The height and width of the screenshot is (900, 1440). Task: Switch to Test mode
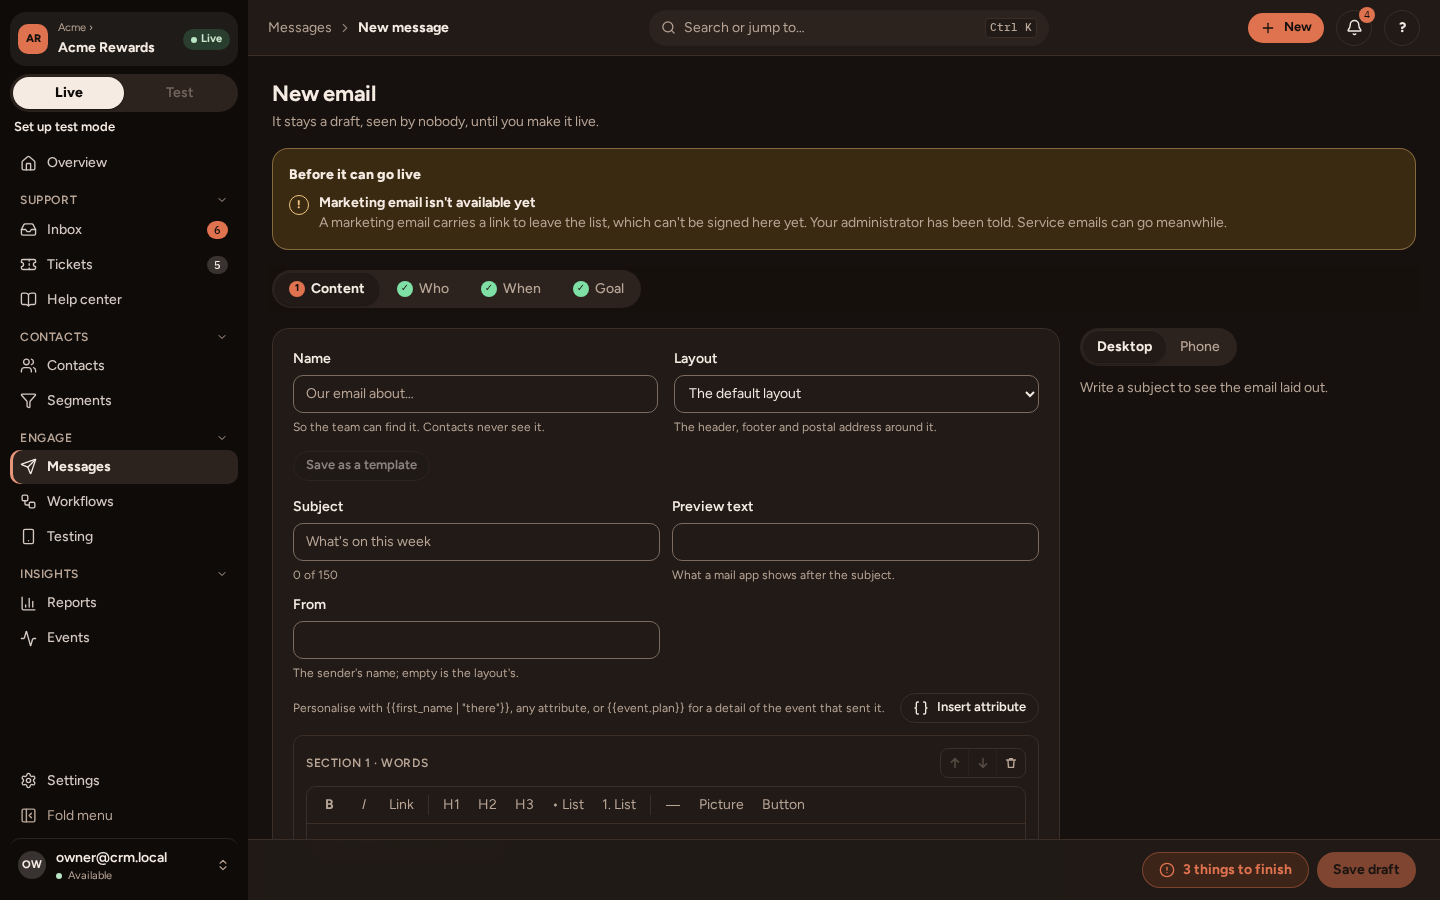coord(180,93)
